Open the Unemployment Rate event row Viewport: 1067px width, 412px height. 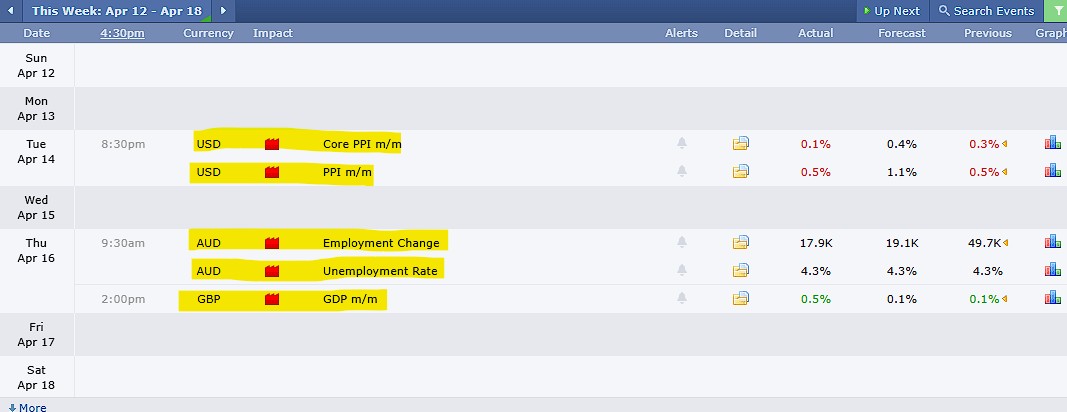coord(380,271)
